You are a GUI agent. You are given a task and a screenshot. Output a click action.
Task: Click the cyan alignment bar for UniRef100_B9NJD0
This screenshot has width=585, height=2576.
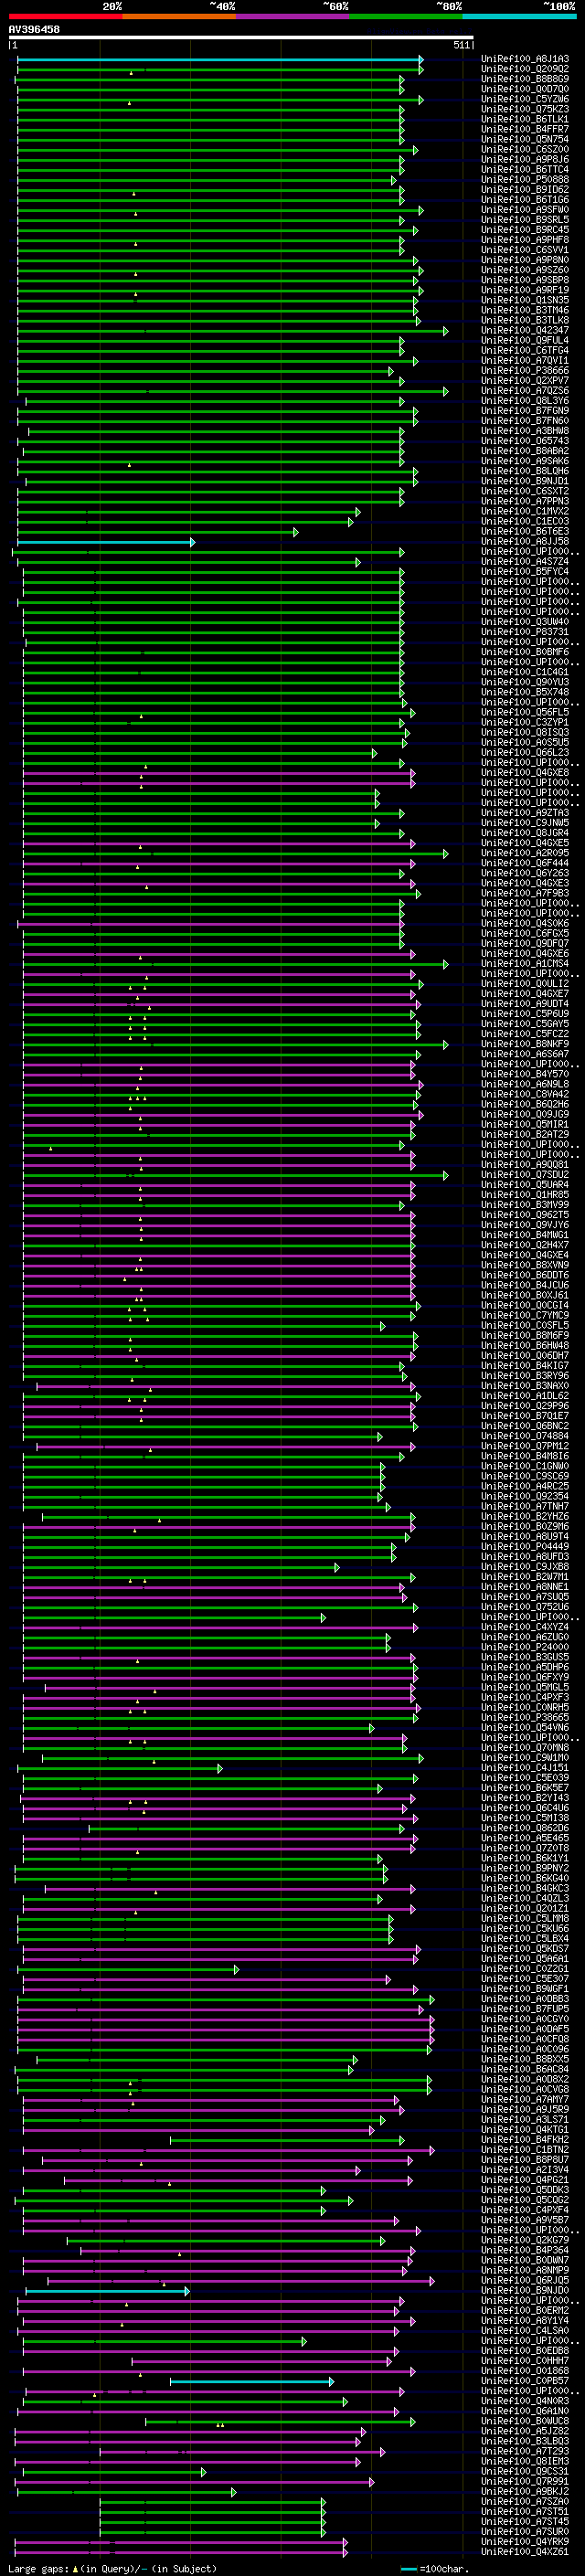click(107, 2290)
